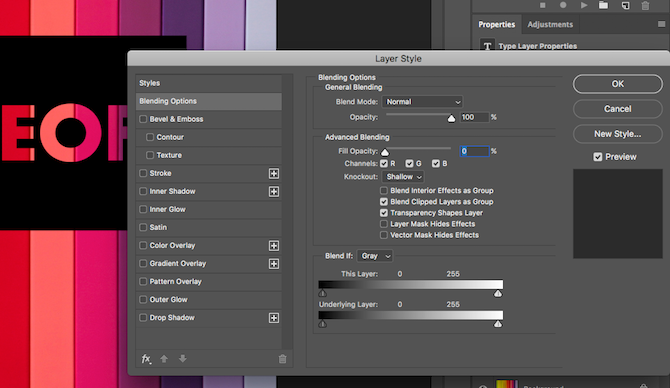Add another Stroke effect with plus icon
Image resolution: width=670 pixels, height=388 pixels.
pos(274,173)
